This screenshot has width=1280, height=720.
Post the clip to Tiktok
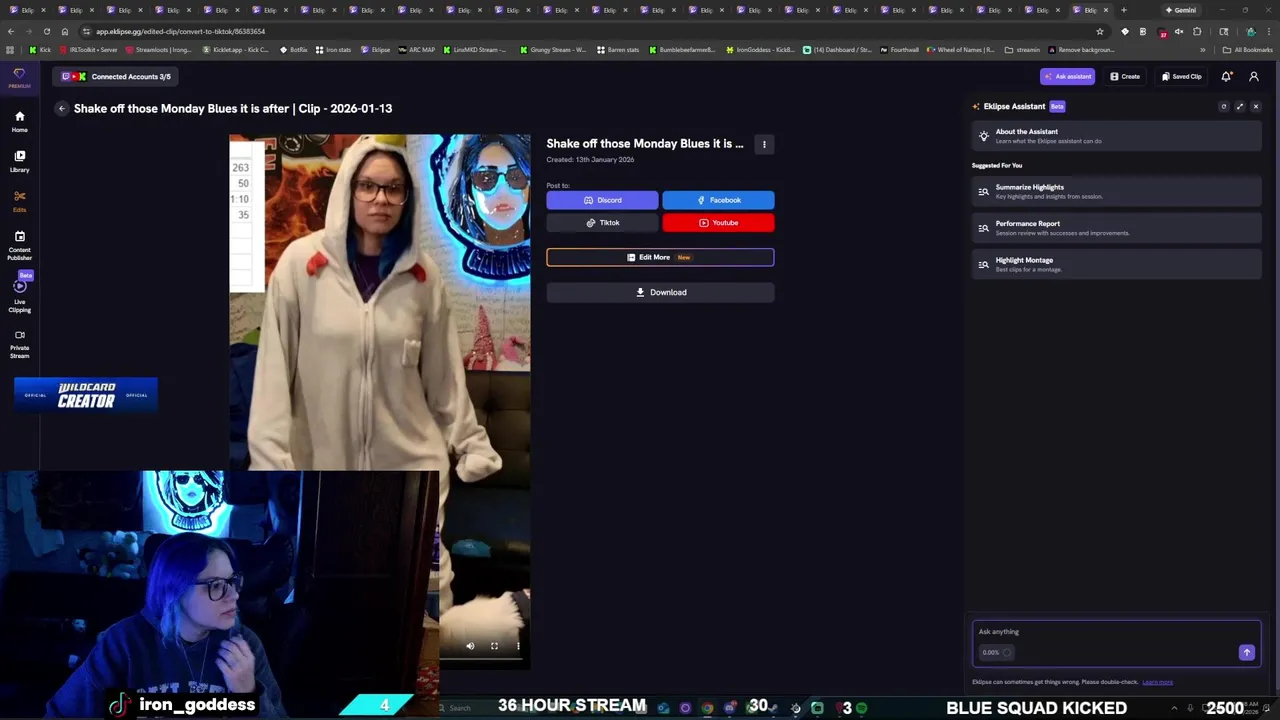click(602, 223)
